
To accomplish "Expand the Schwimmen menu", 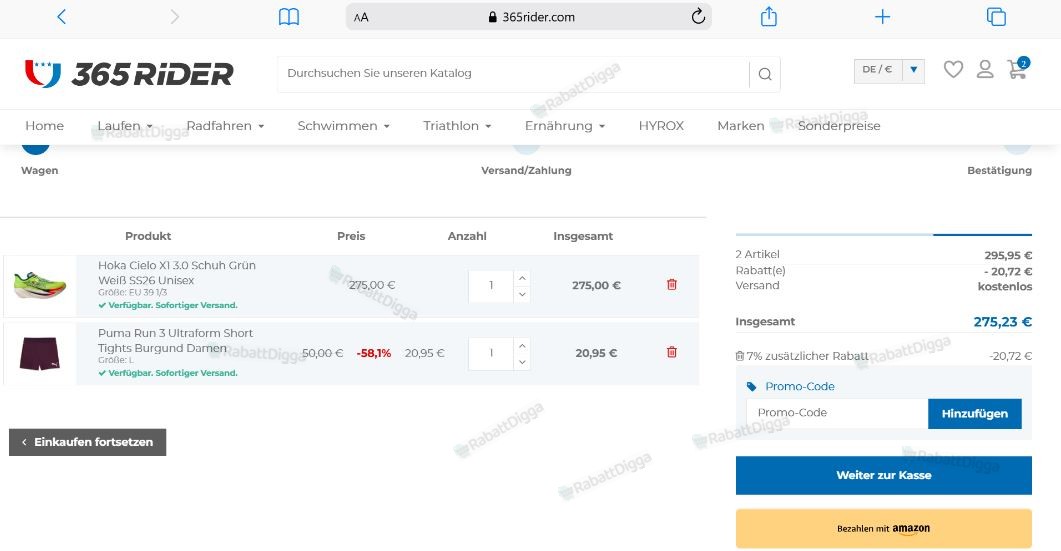I will (344, 126).
